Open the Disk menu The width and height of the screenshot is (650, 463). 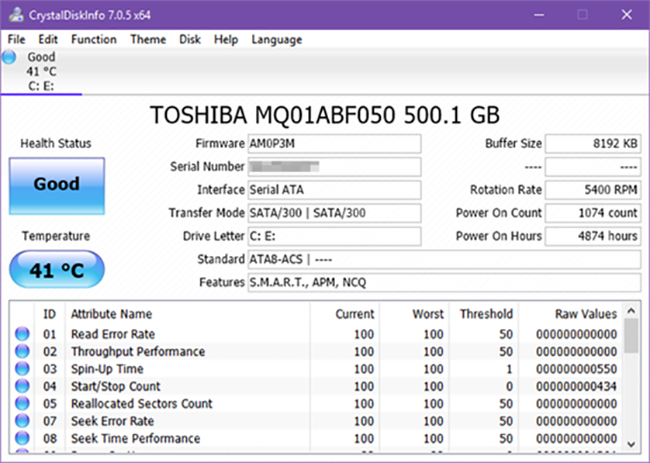click(190, 39)
